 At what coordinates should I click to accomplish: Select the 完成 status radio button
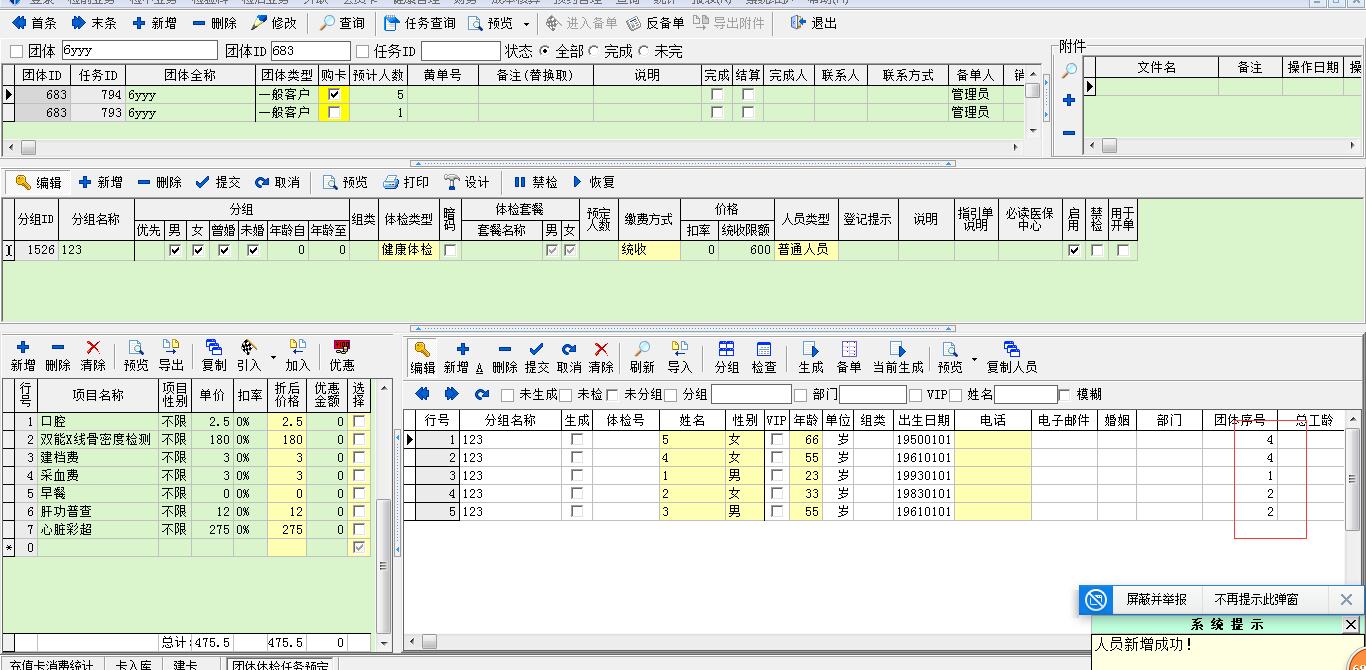(x=595, y=51)
